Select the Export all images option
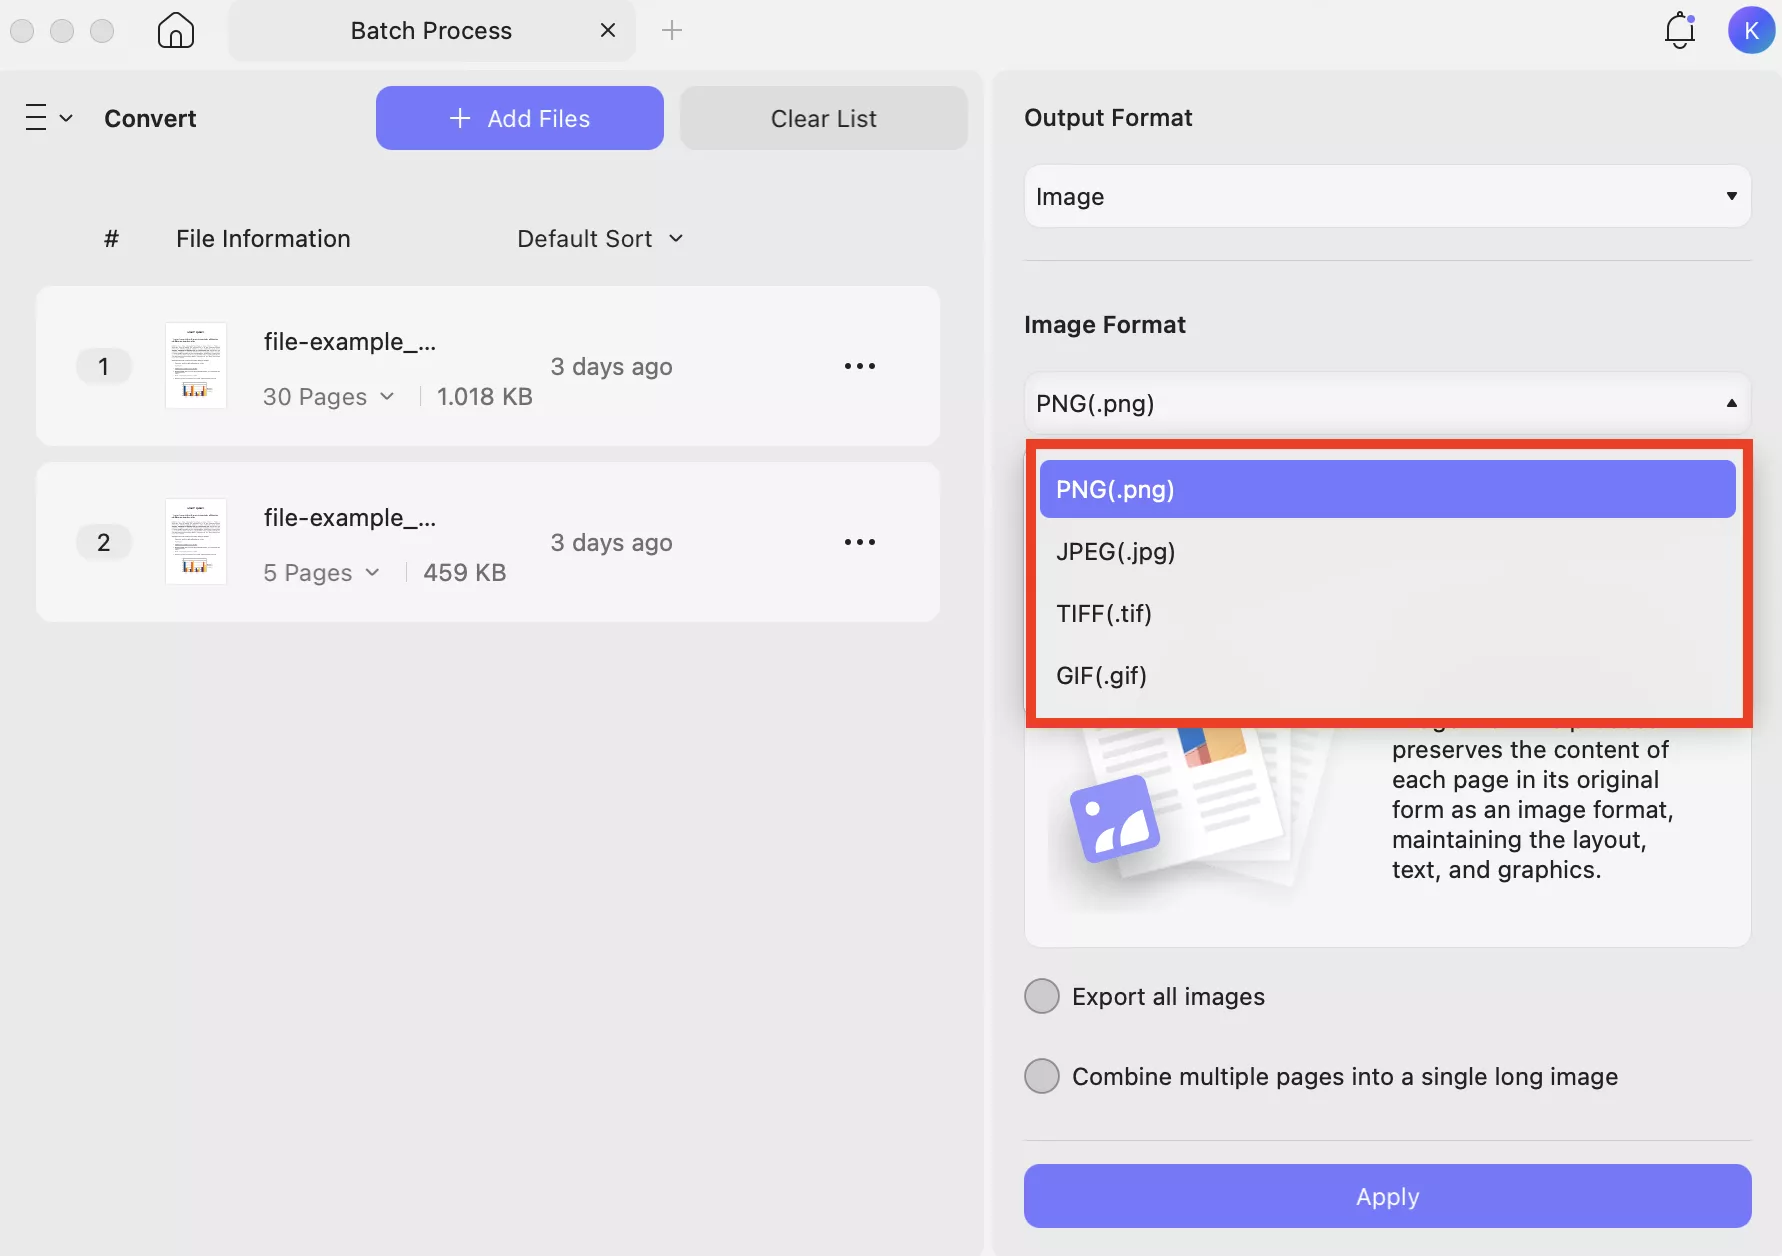The image size is (1782, 1256). coord(1041,996)
